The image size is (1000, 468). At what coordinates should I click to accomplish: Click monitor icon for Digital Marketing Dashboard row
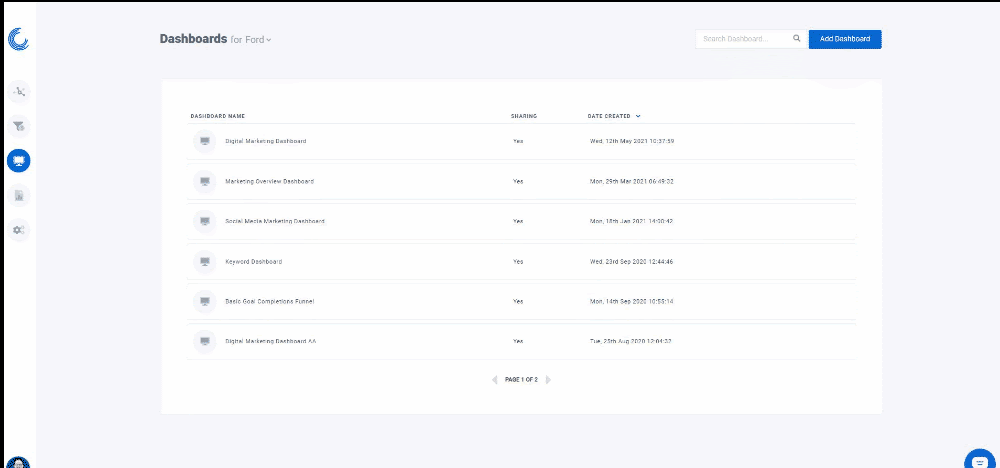pos(205,141)
